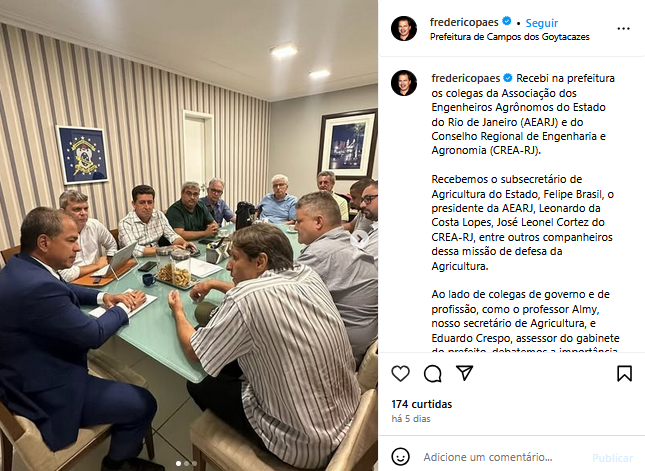
Task: Select third carousel dot indicator
Action: [x=194, y=464]
